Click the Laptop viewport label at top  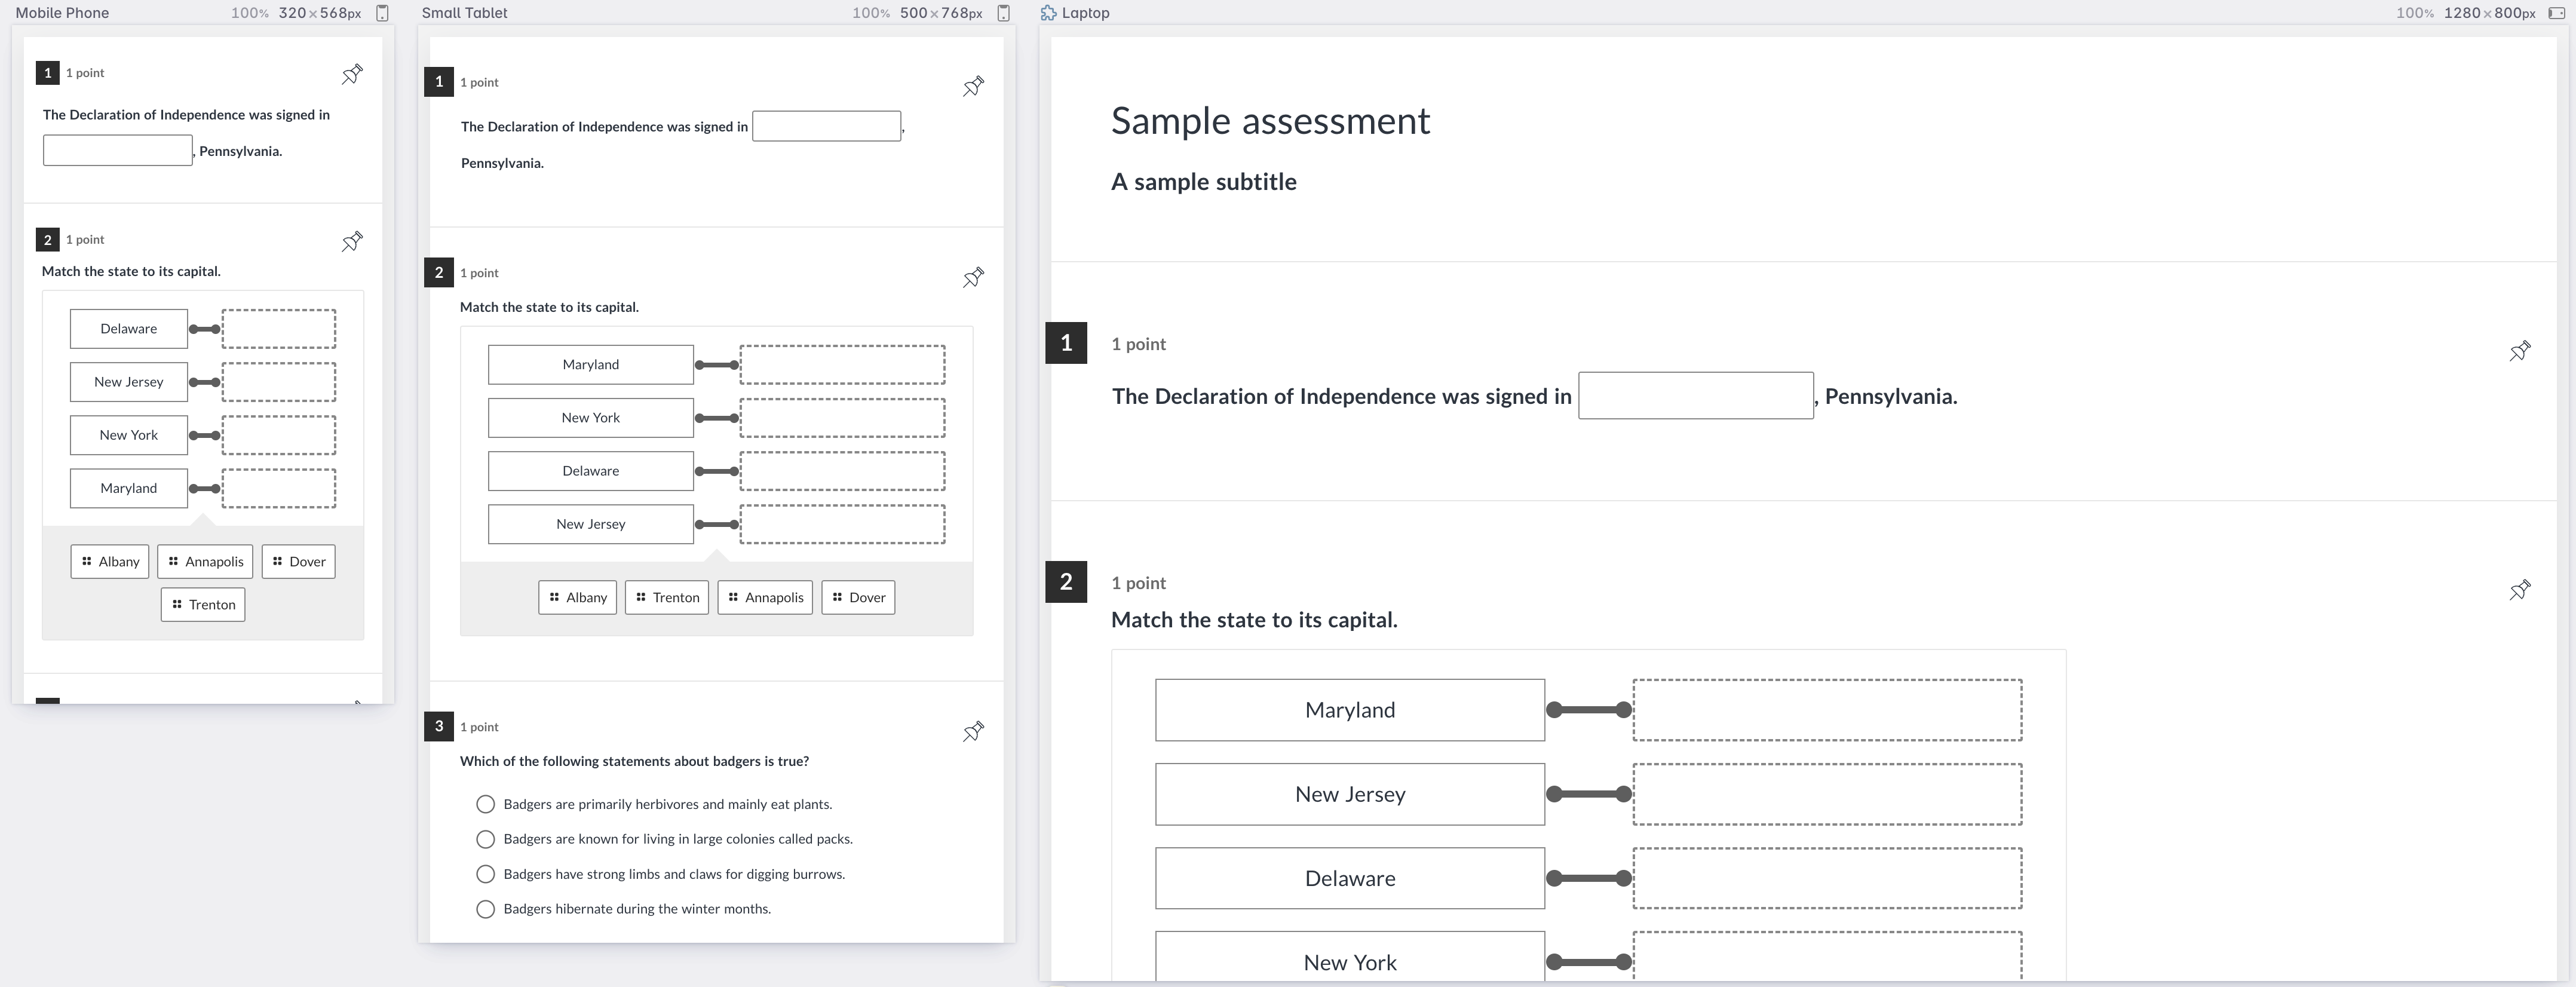coord(1084,13)
